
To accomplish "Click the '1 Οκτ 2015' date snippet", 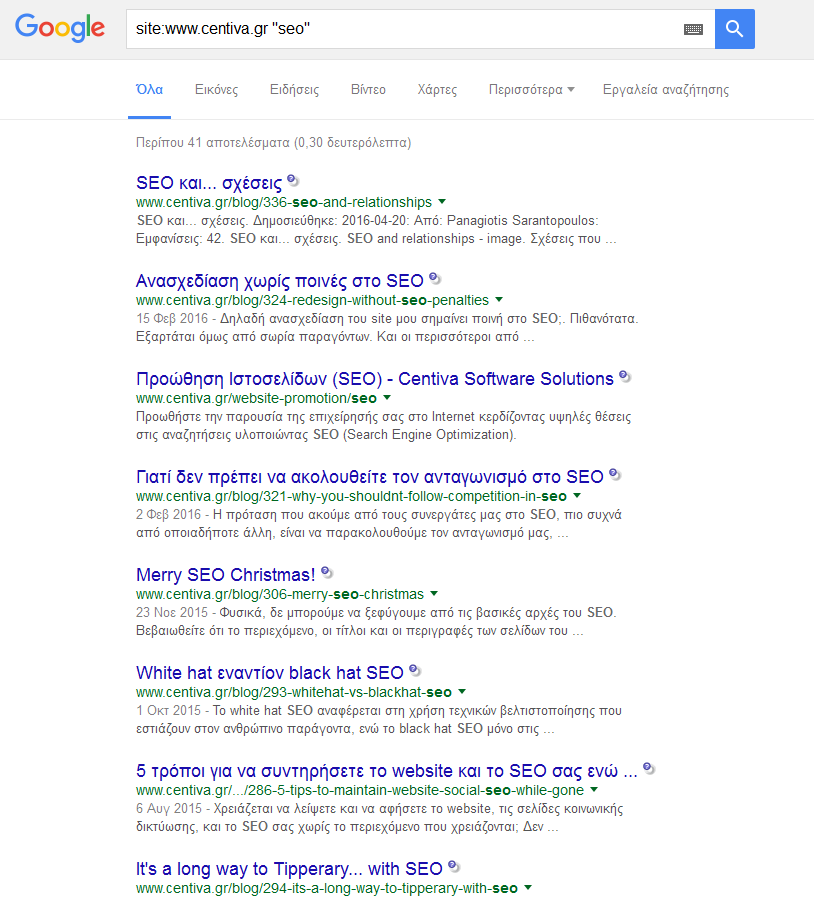I will pos(168,710).
